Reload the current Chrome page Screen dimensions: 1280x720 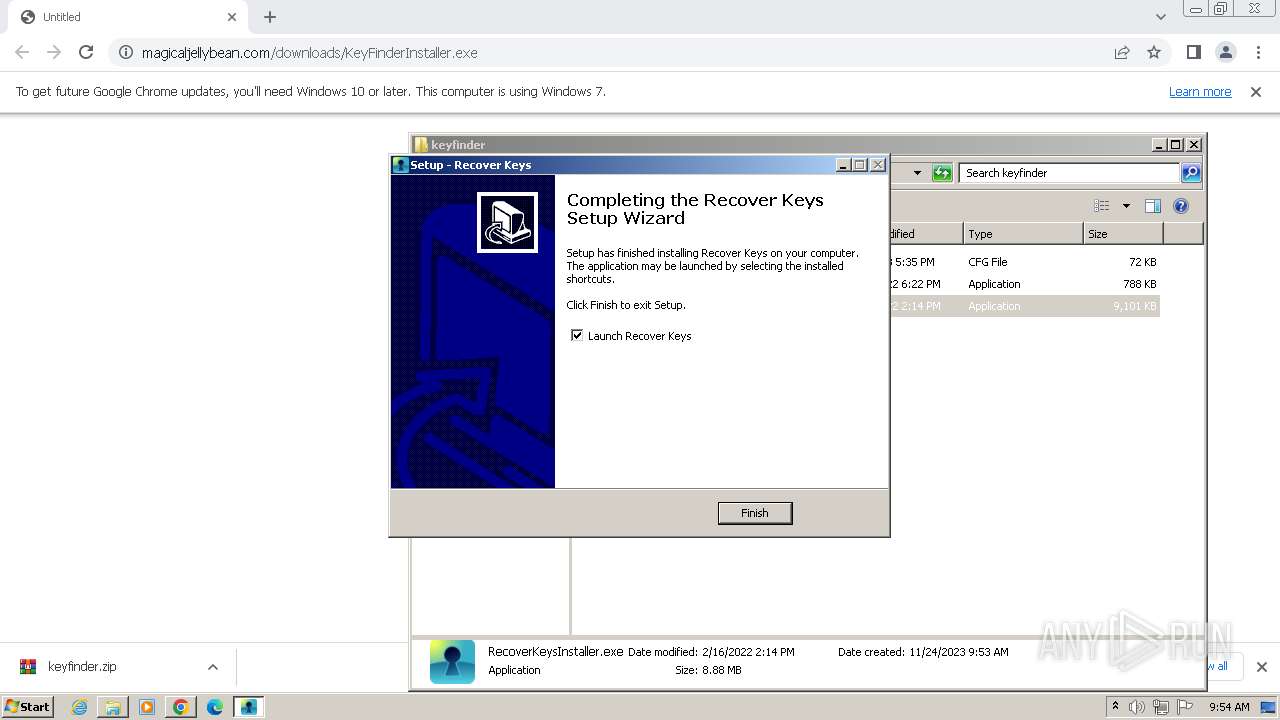[86, 52]
